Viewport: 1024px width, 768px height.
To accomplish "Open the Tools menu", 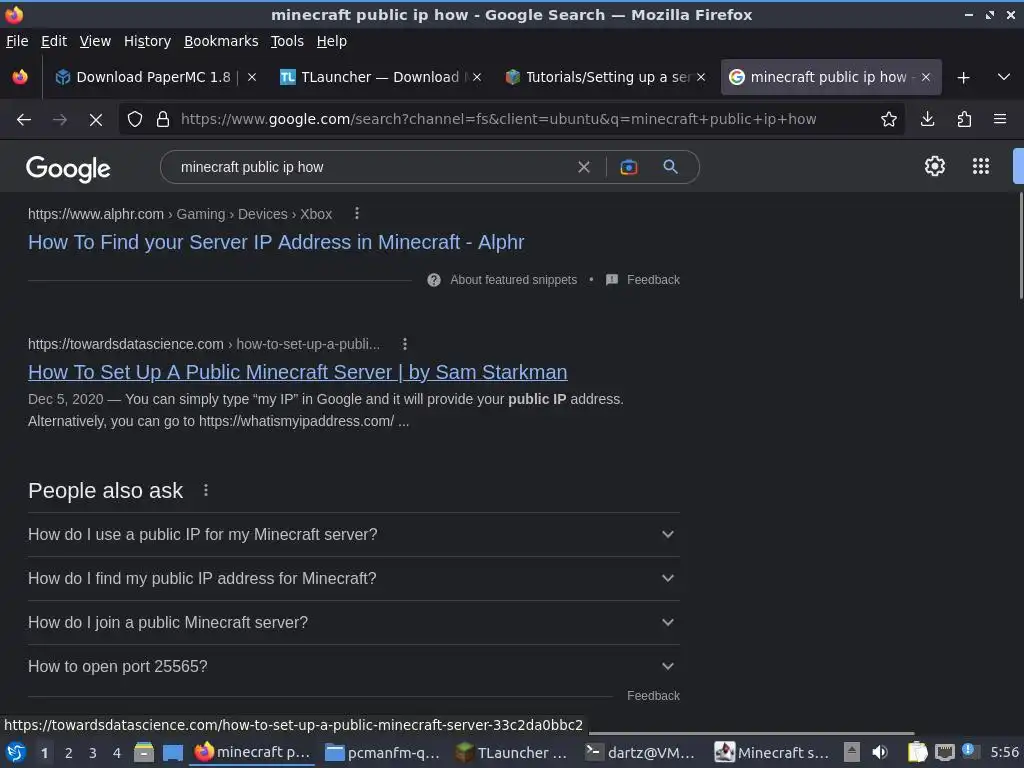I will (x=287, y=41).
